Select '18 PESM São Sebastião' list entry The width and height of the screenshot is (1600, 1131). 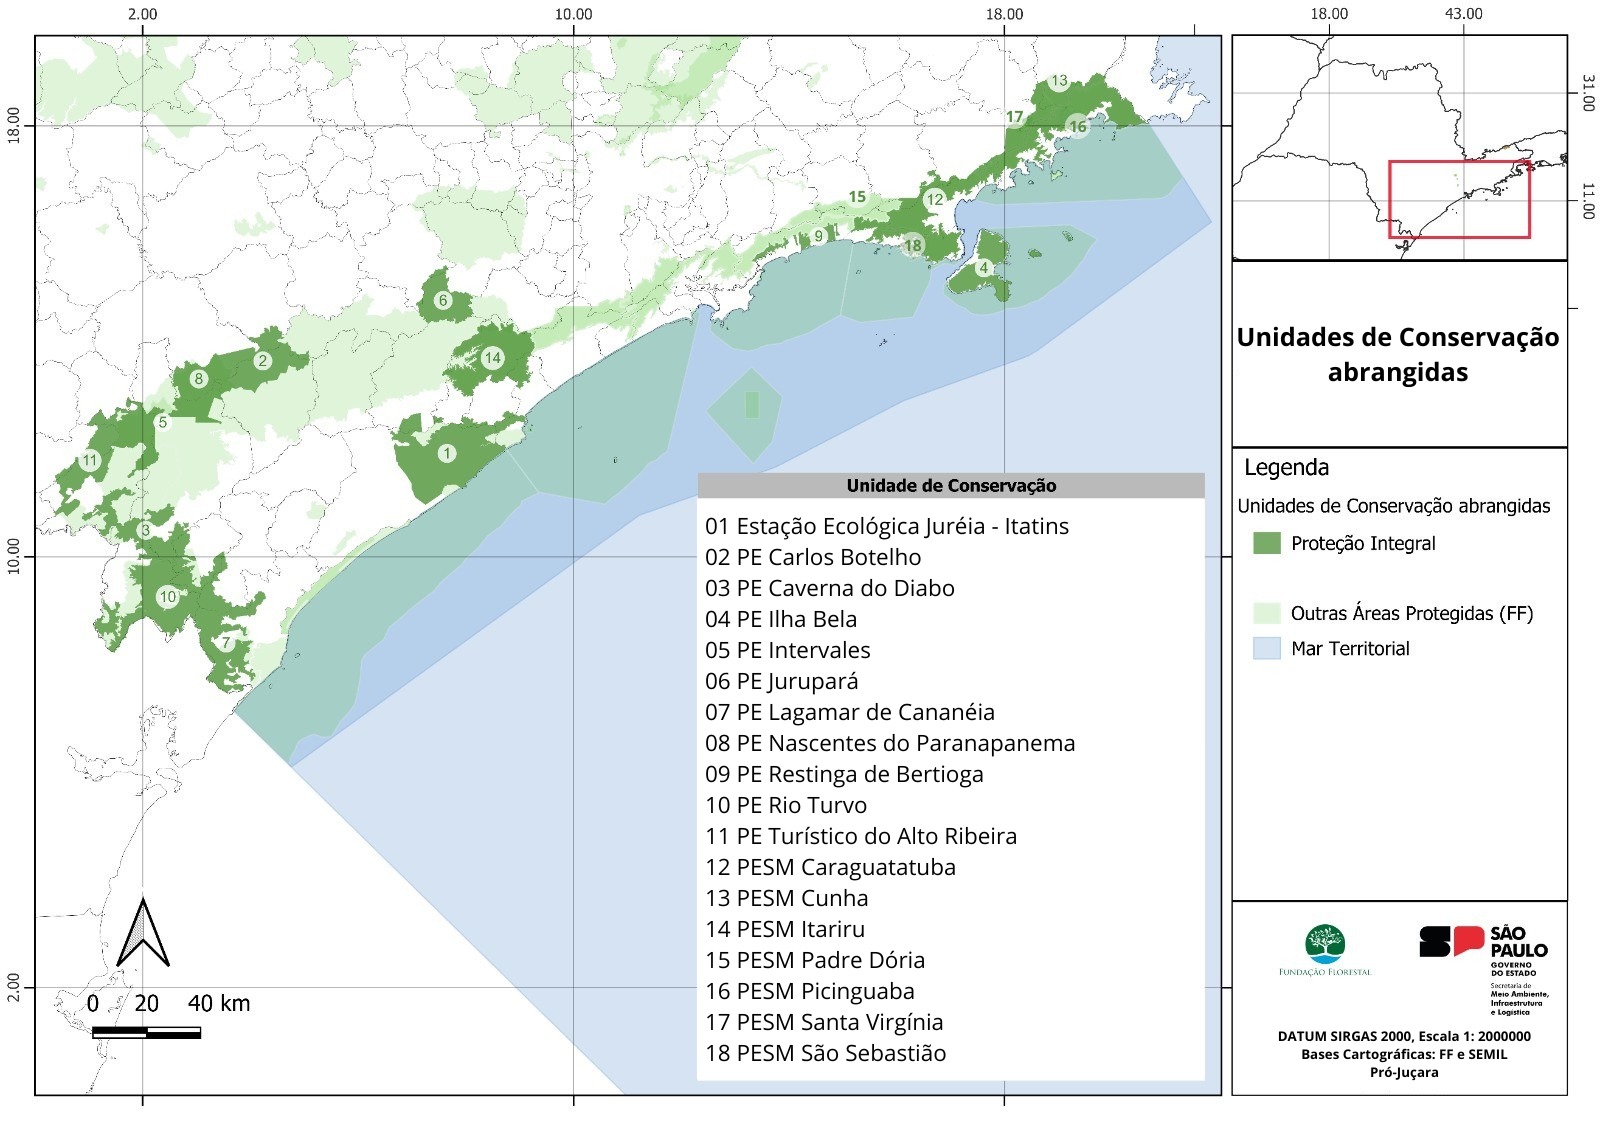tap(825, 1053)
